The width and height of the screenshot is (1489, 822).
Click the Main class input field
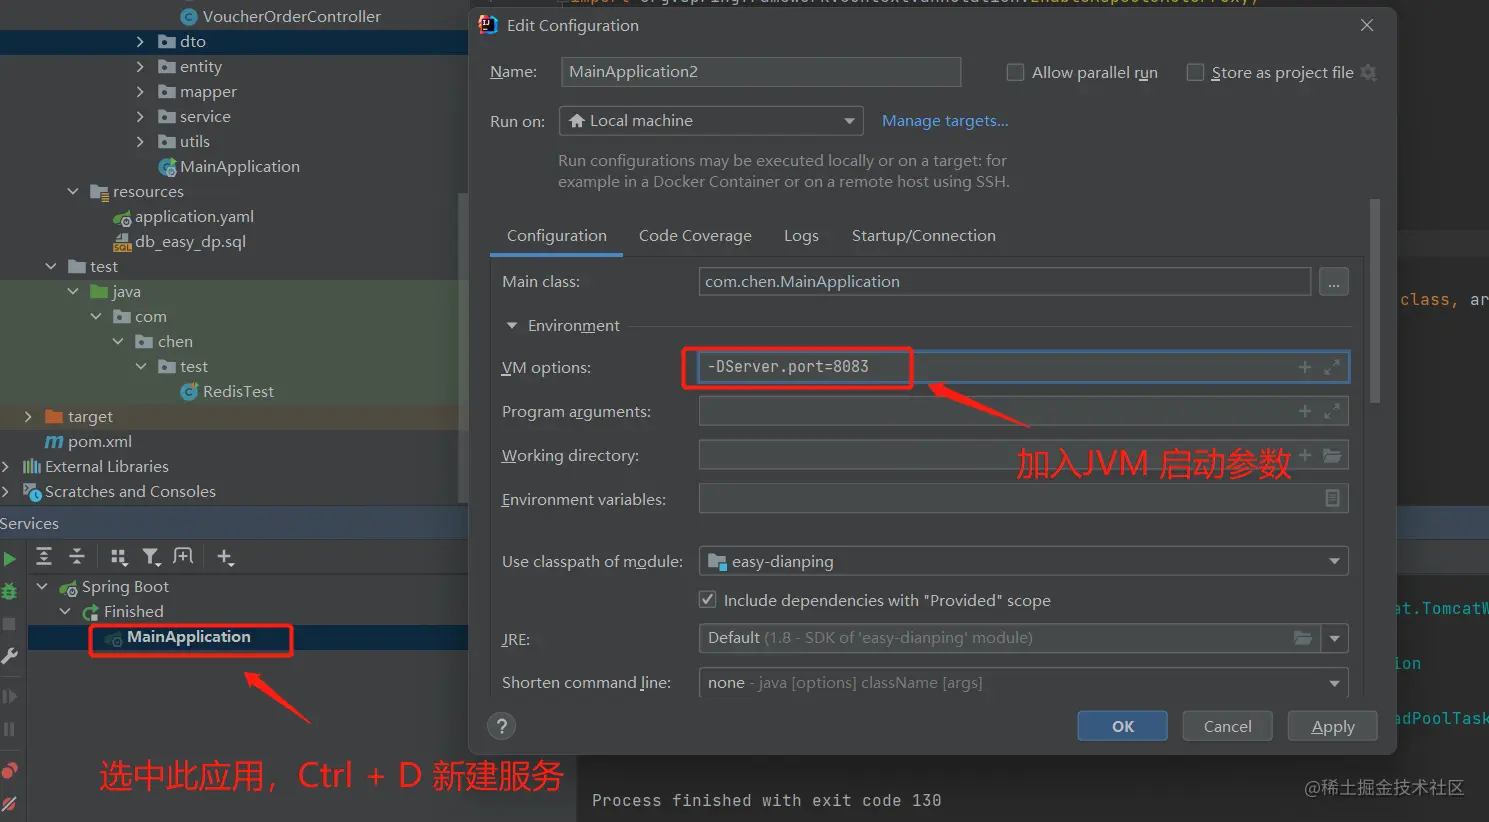[1005, 282]
